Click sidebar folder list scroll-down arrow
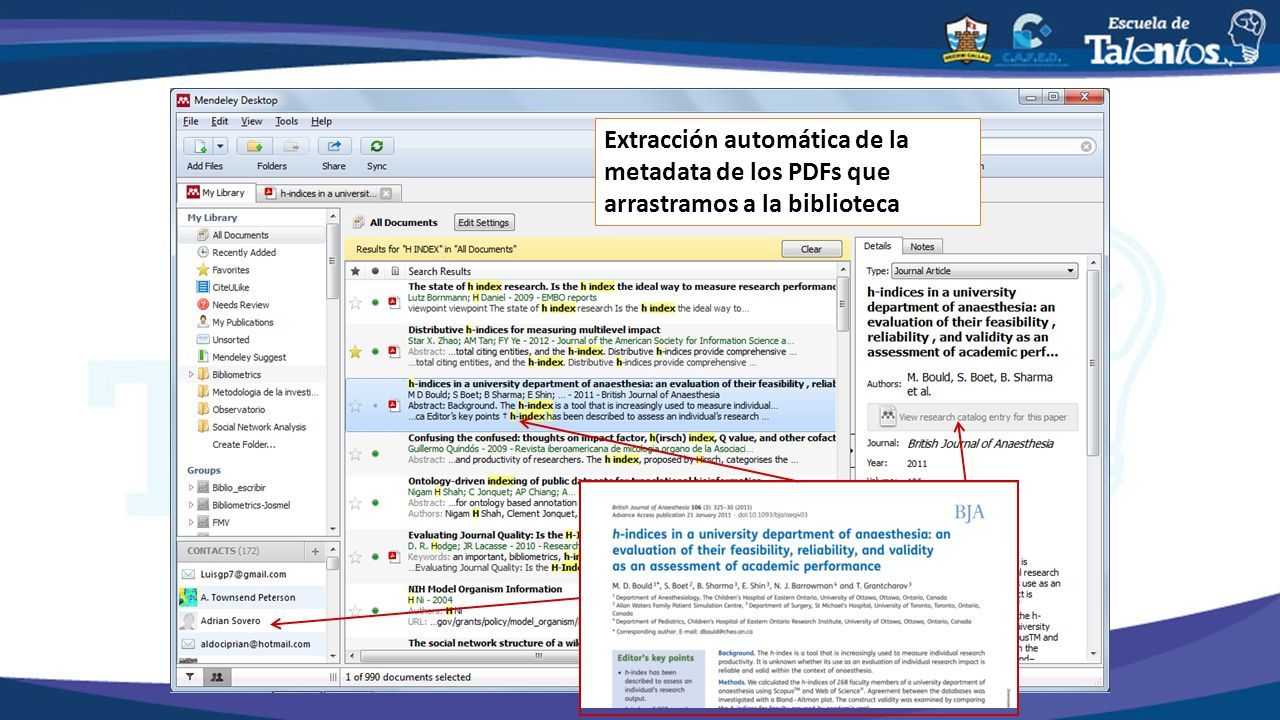Viewport: 1280px width, 720px height. point(333,528)
